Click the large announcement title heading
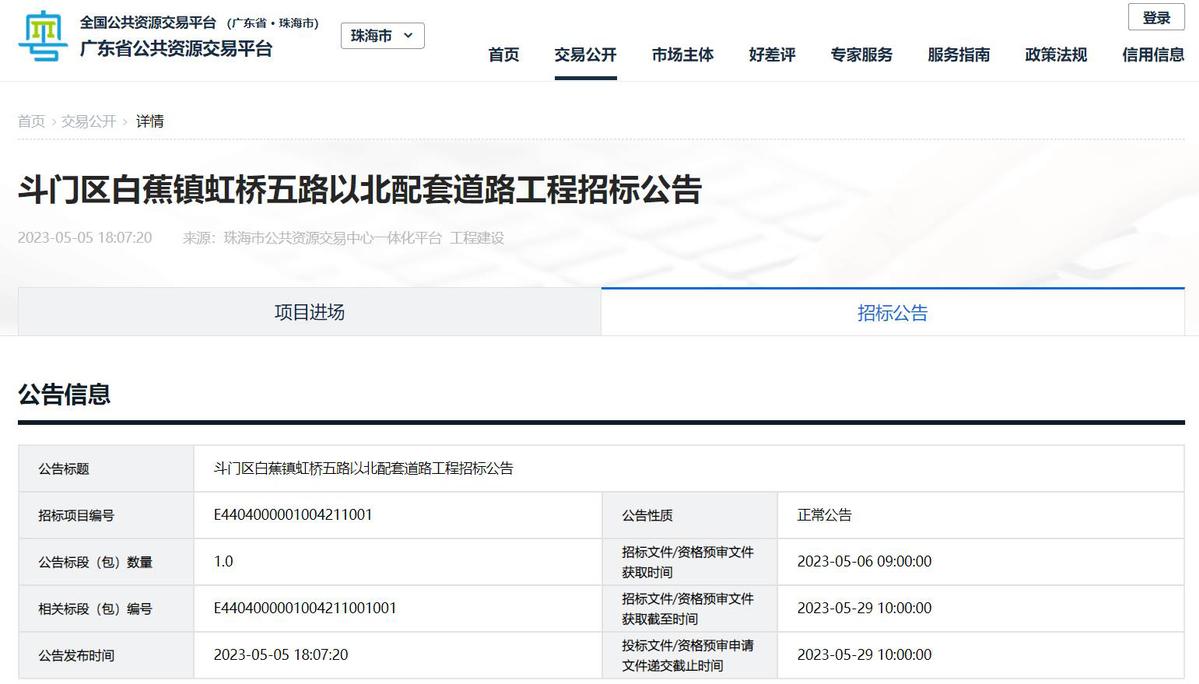1199x684 pixels. [x=359, y=190]
